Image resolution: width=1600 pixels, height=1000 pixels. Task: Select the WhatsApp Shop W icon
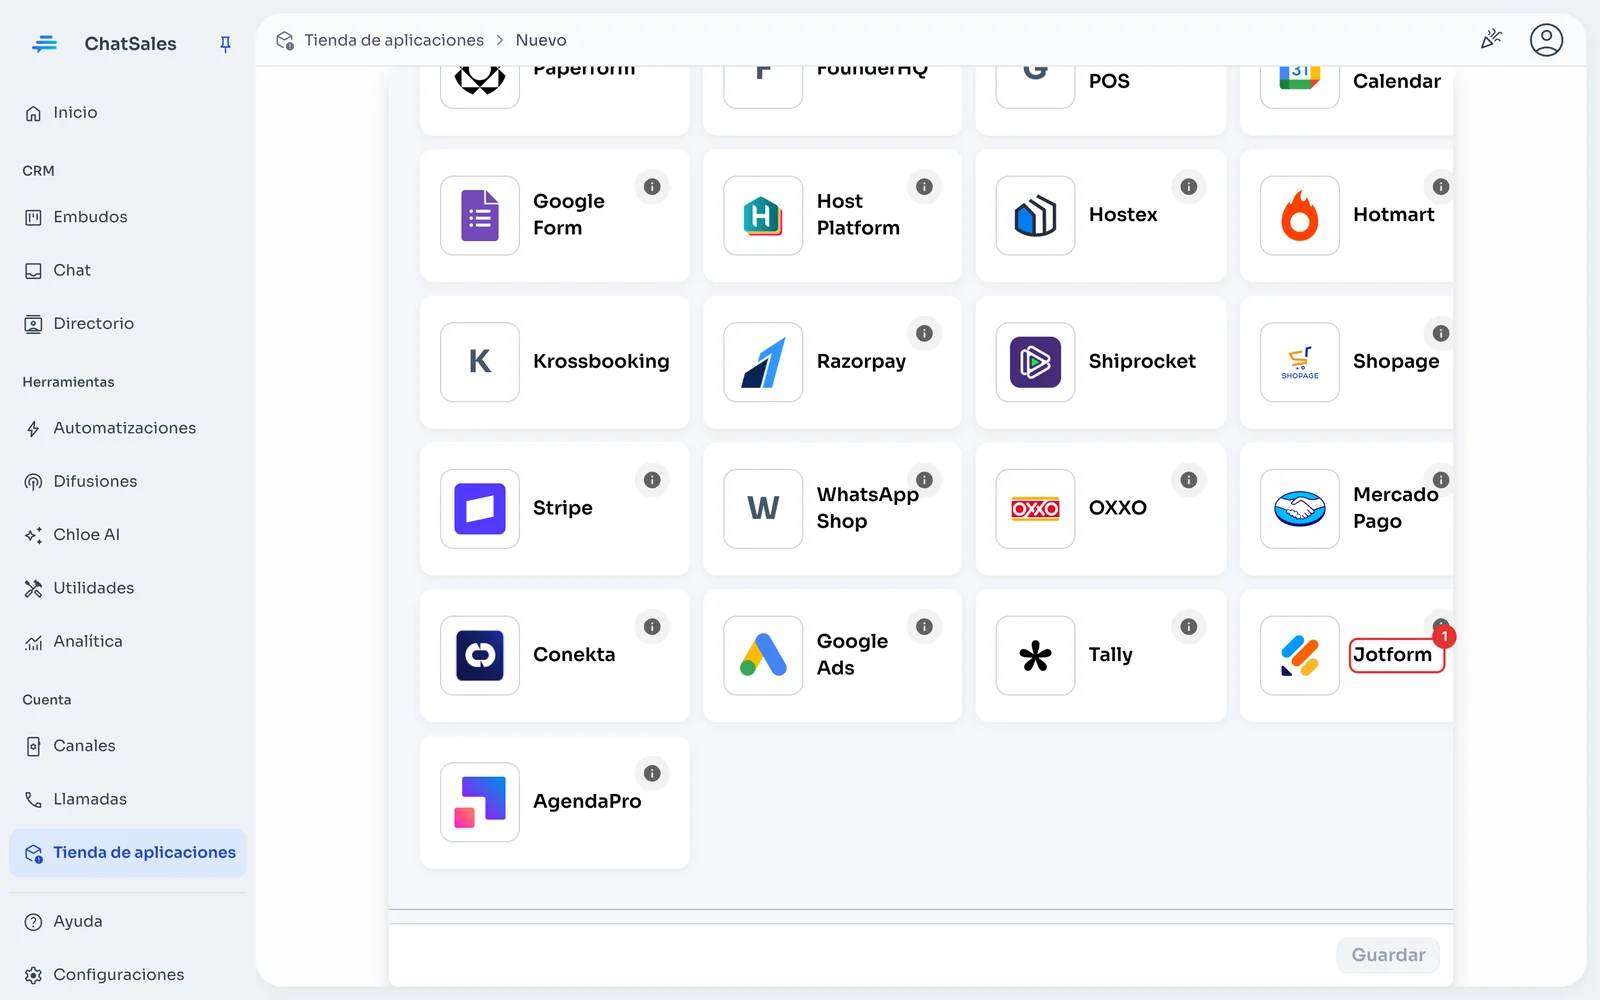tap(763, 508)
